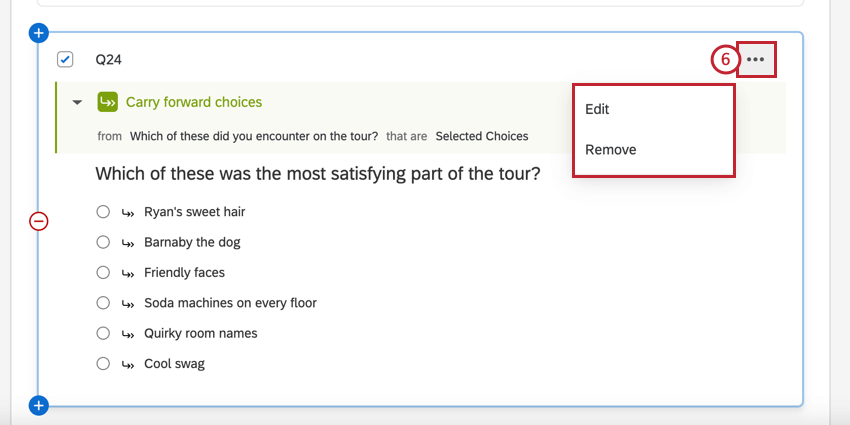850x425 pixels.
Task: Click the Q24 question label
Action: [x=109, y=60]
